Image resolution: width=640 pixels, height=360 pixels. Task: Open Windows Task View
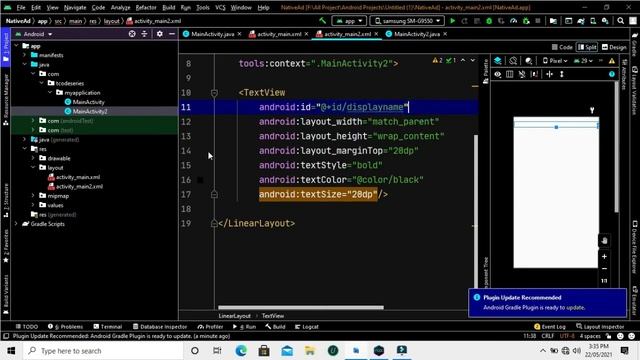217,351
